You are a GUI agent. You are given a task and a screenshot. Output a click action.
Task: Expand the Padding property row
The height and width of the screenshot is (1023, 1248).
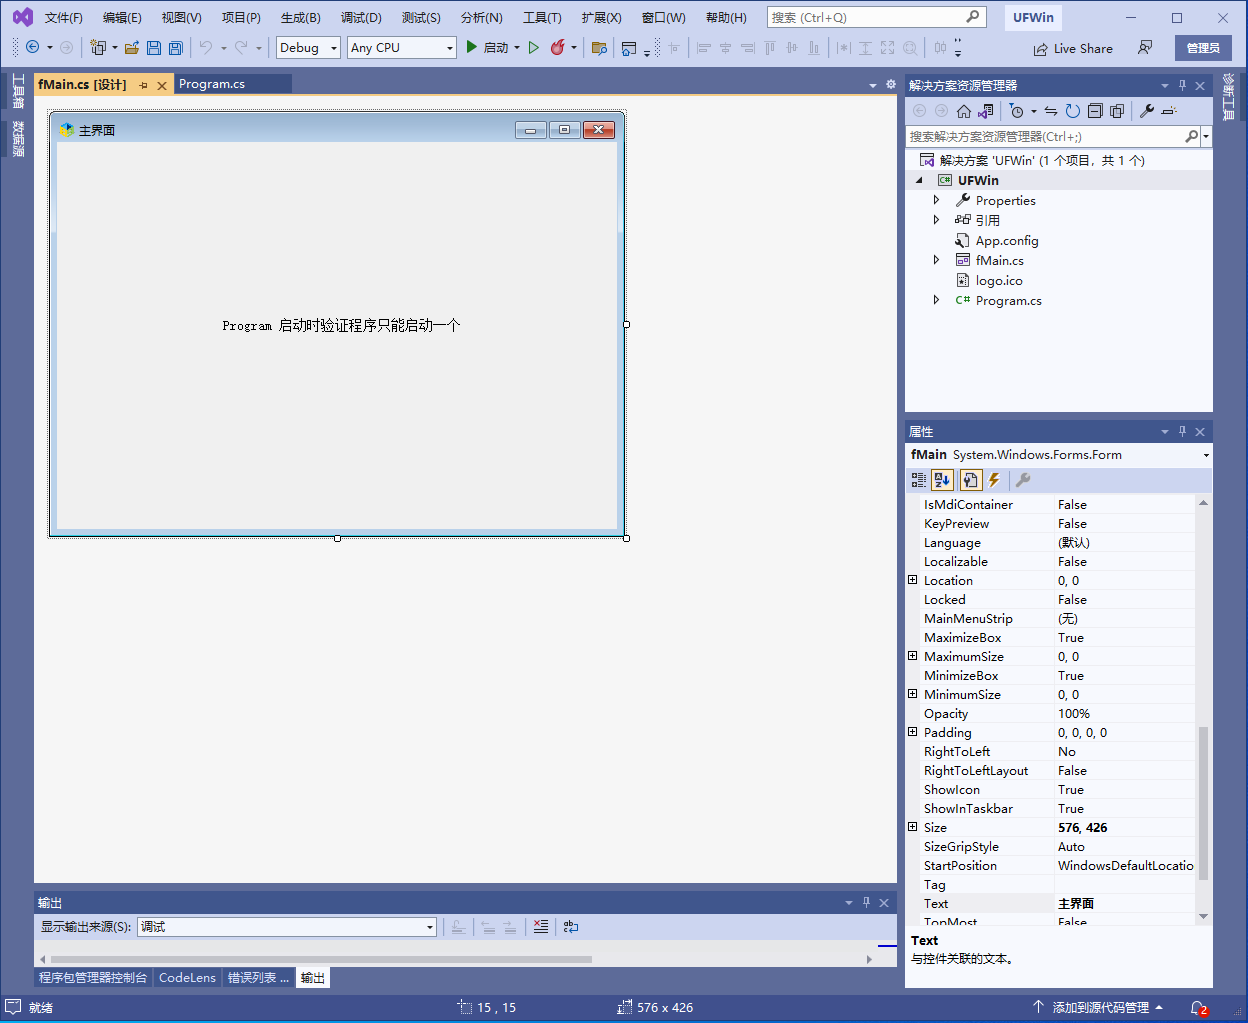click(912, 732)
